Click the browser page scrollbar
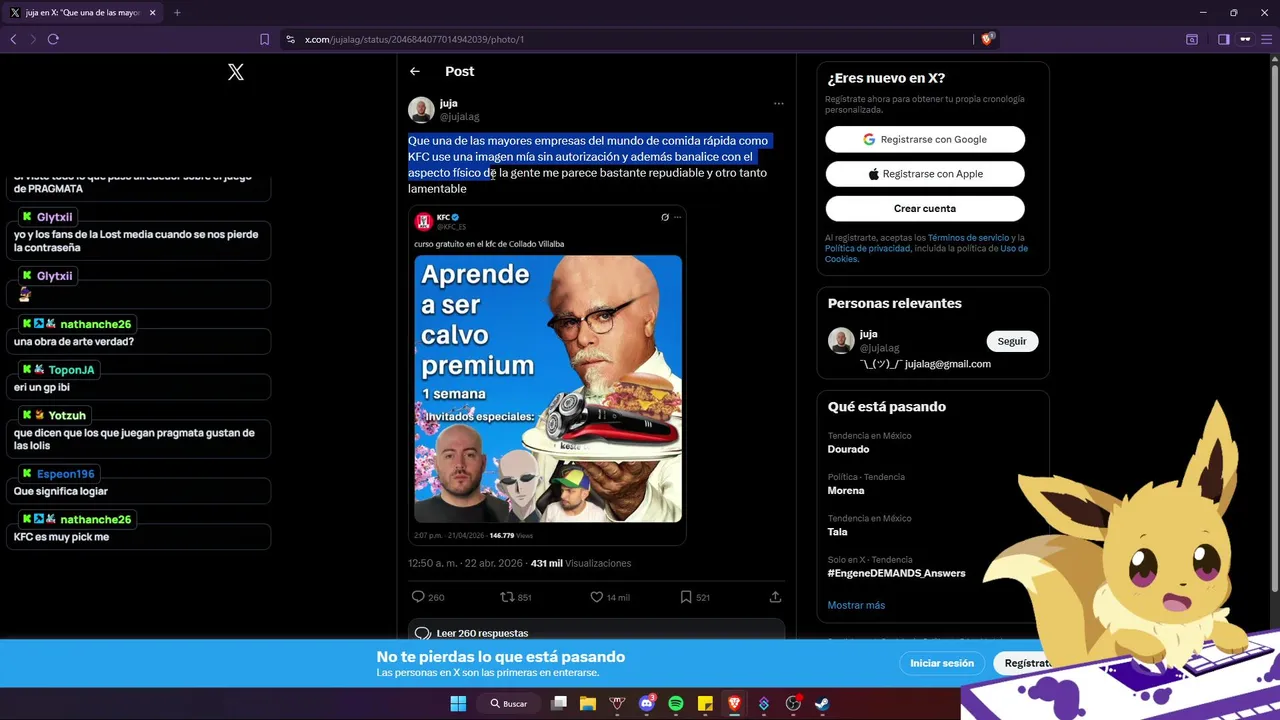 [1273, 330]
